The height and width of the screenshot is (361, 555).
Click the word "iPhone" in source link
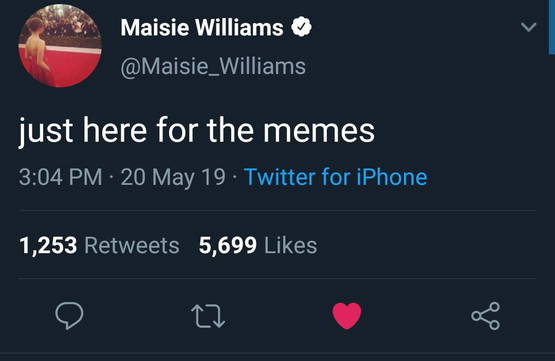392,177
